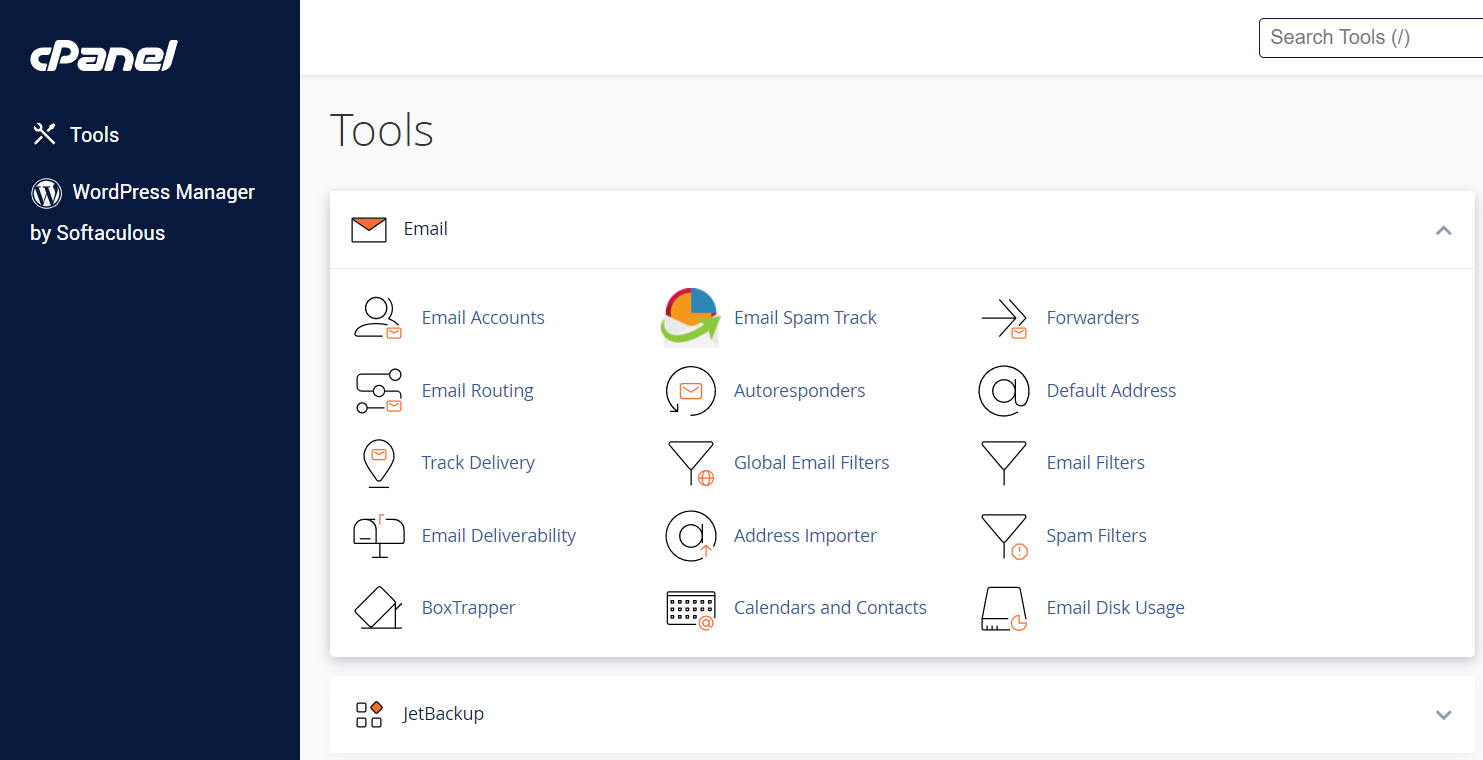Launch the Email Disk Usage link
The image size is (1483, 760).
click(x=1116, y=608)
